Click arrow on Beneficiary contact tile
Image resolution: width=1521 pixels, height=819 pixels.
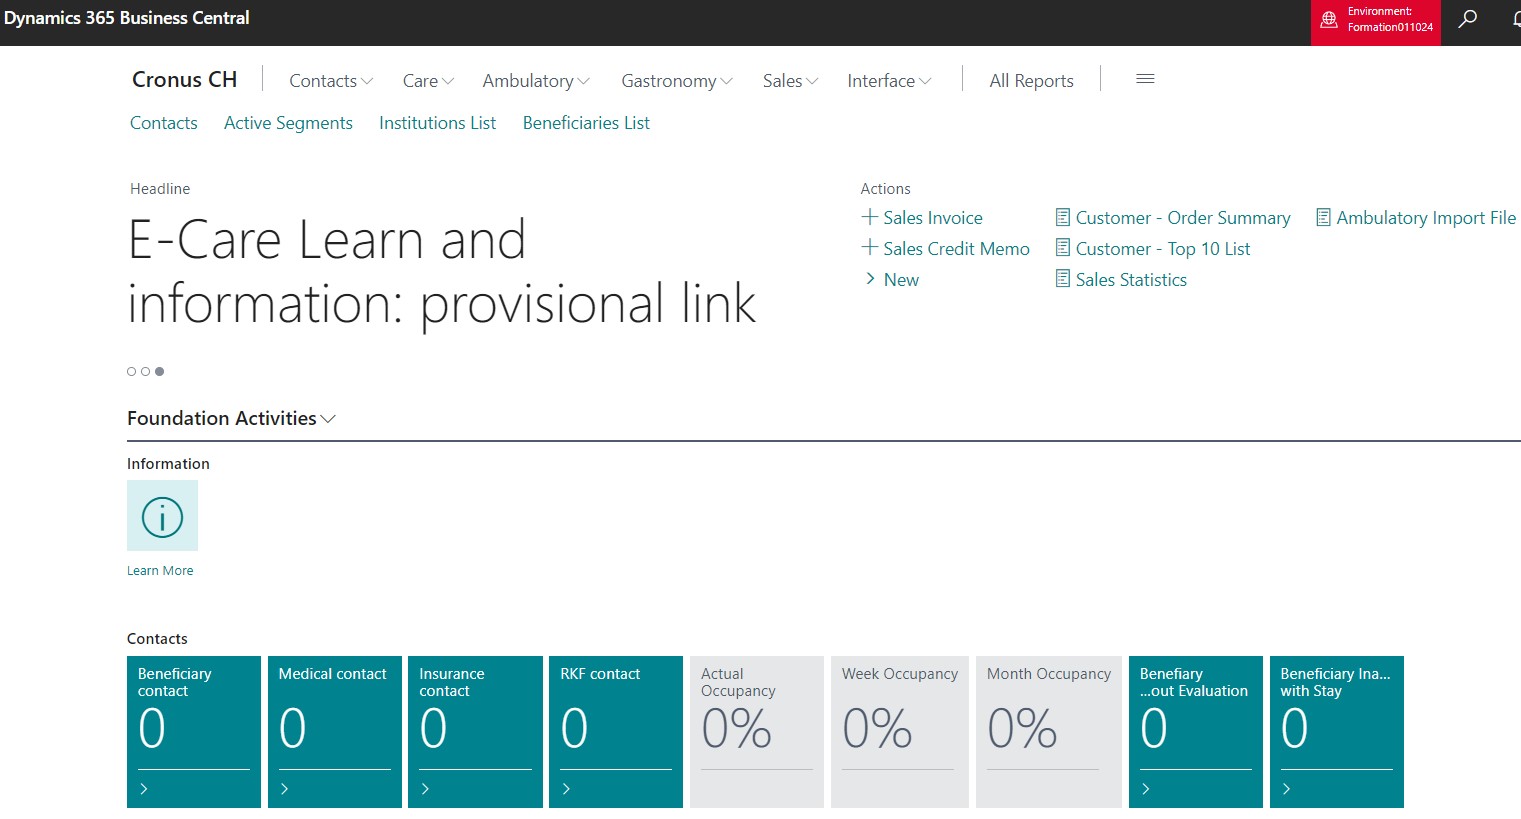[144, 789]
